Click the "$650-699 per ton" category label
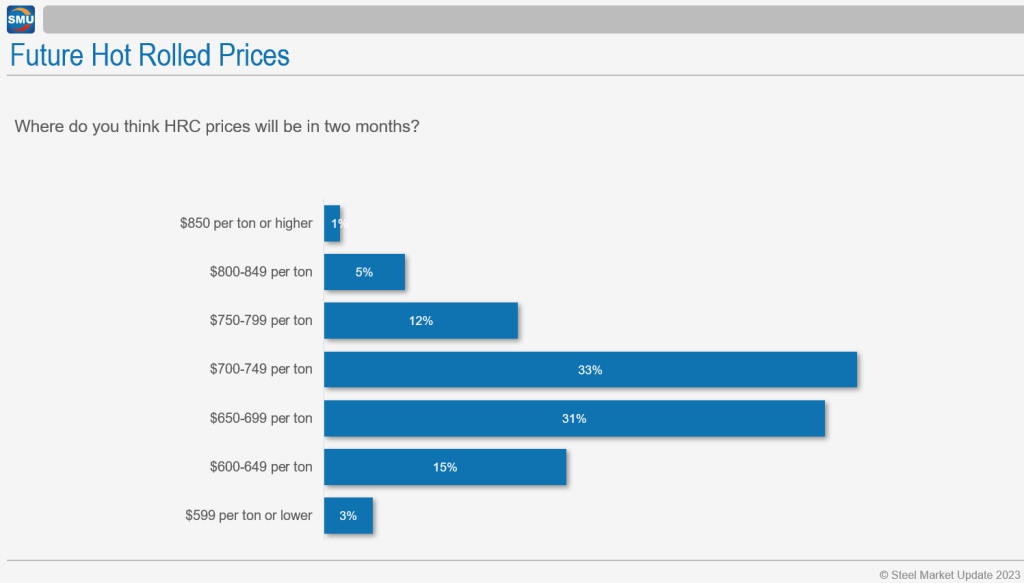The height and width of the screenshot is (583, 1024). click(x=261, y=419)
